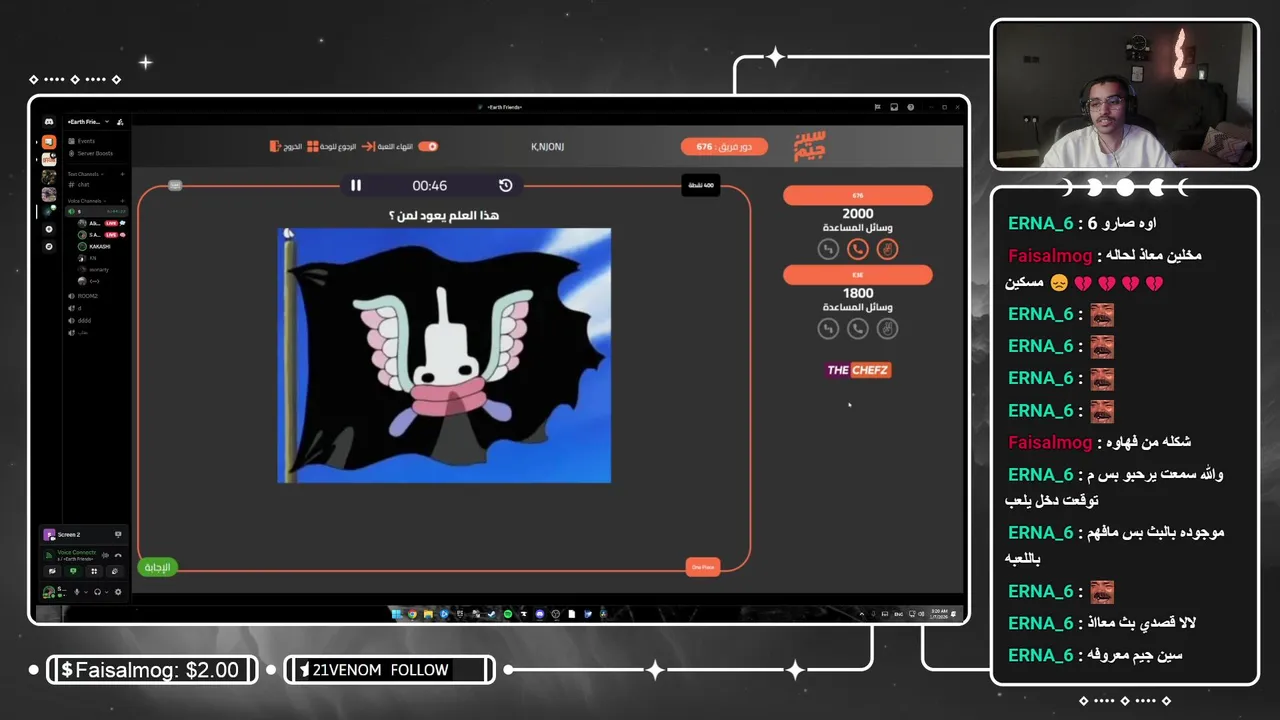Viewport: 1280px width, 720px height.
Task: Reset the timer with the restart icon
Action: pyautogui.click(x=505, y=185)
